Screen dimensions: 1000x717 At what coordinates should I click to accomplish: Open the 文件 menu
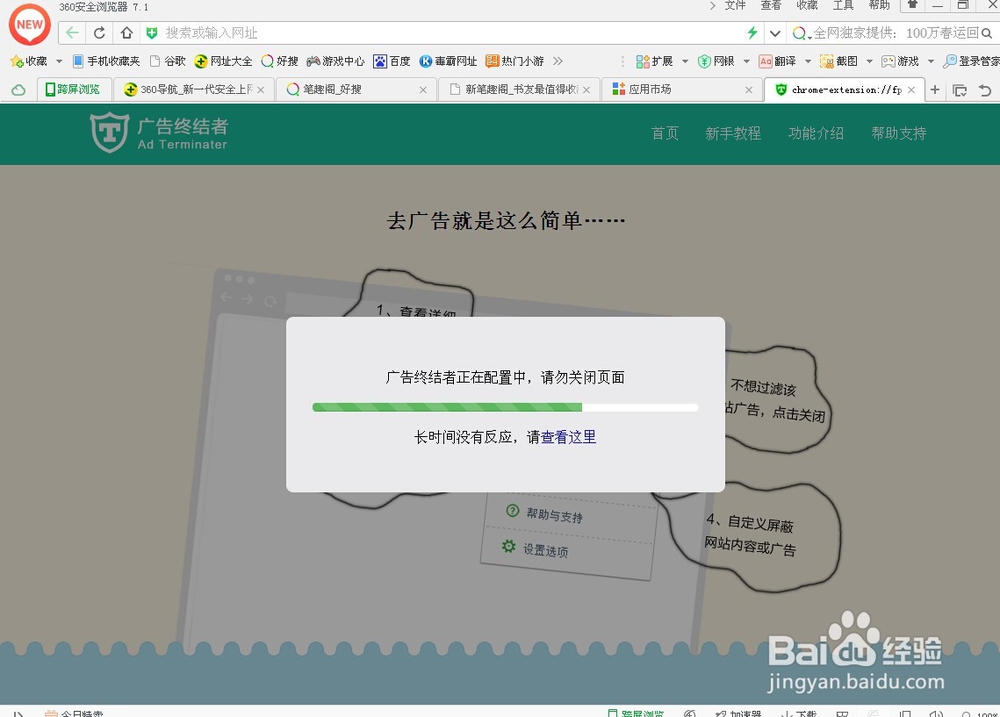(735, 6)
